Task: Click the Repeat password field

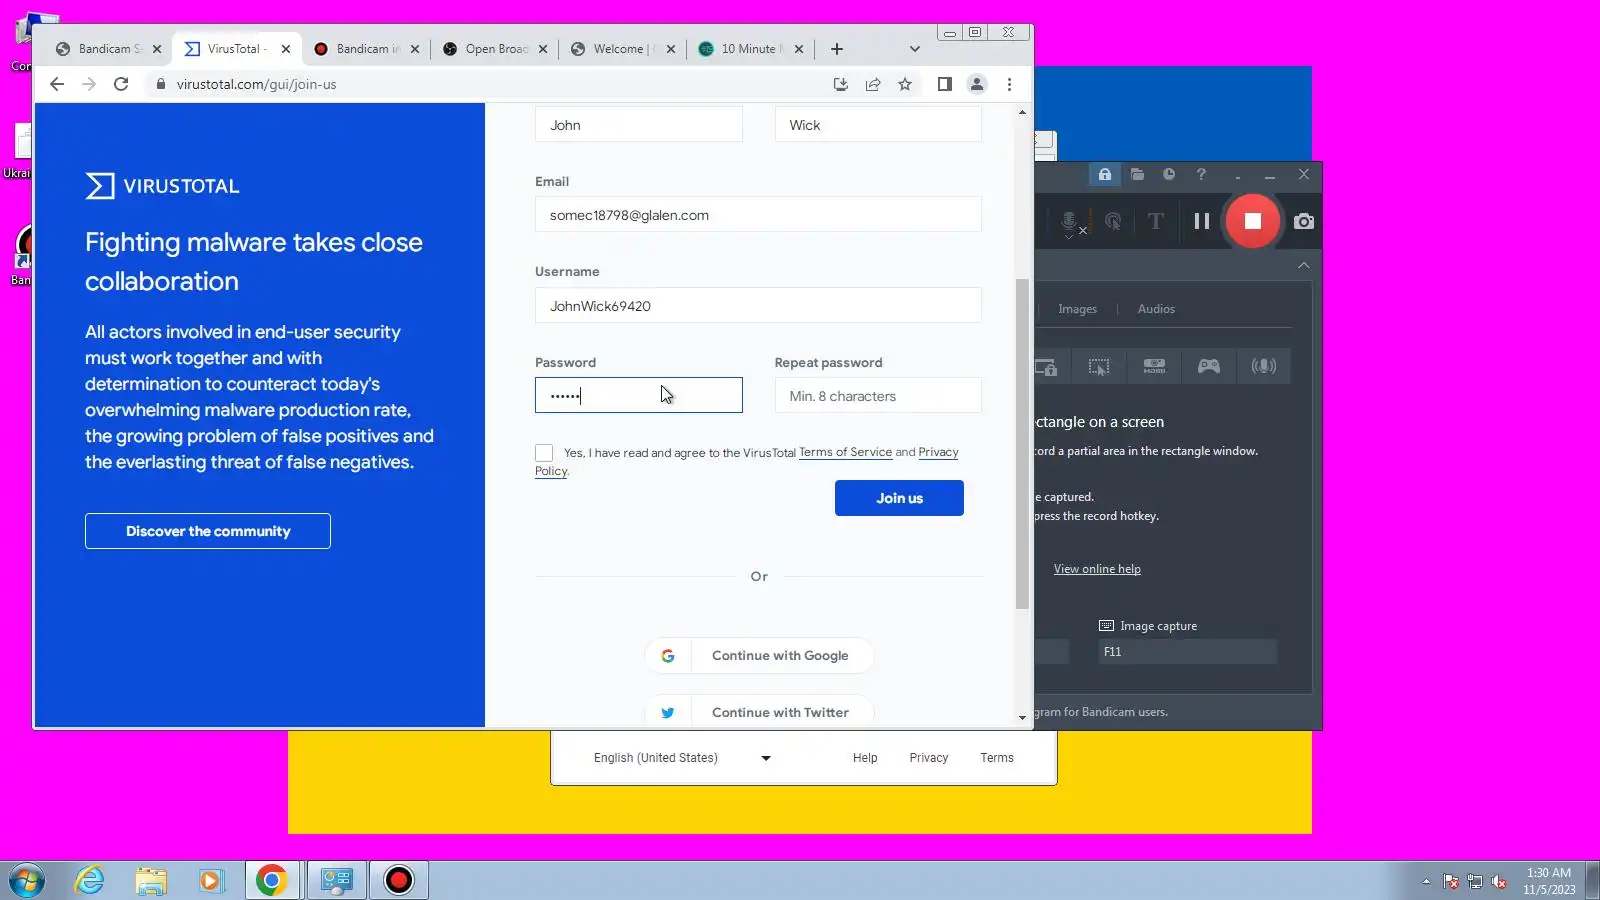Action: click(878, 396)
